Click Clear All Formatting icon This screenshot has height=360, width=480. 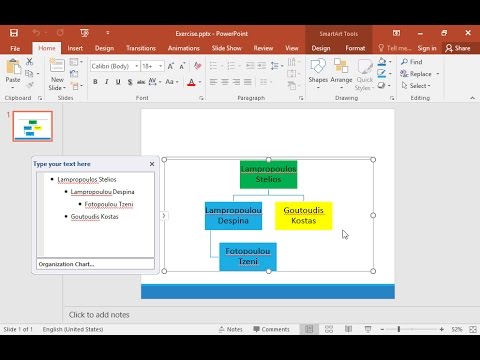point(198,66)
